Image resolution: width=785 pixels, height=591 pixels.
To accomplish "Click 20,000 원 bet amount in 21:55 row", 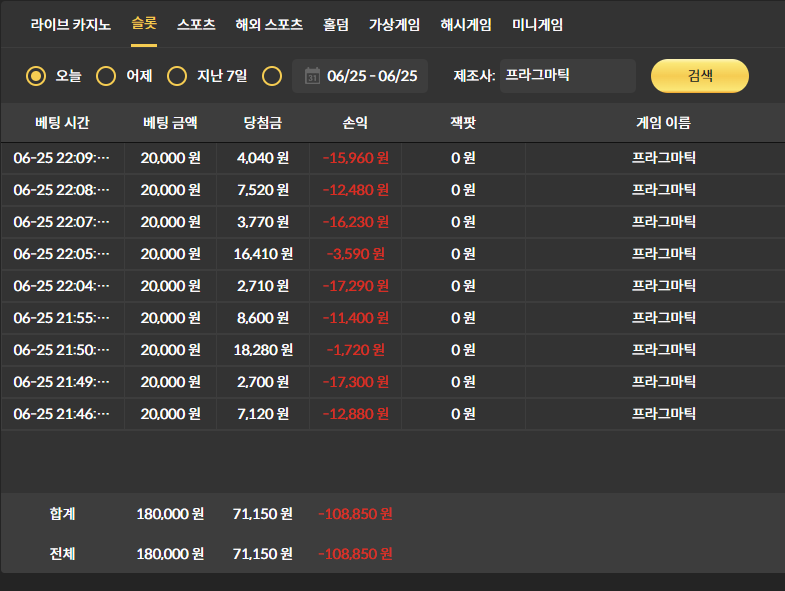I will [170, 318].
